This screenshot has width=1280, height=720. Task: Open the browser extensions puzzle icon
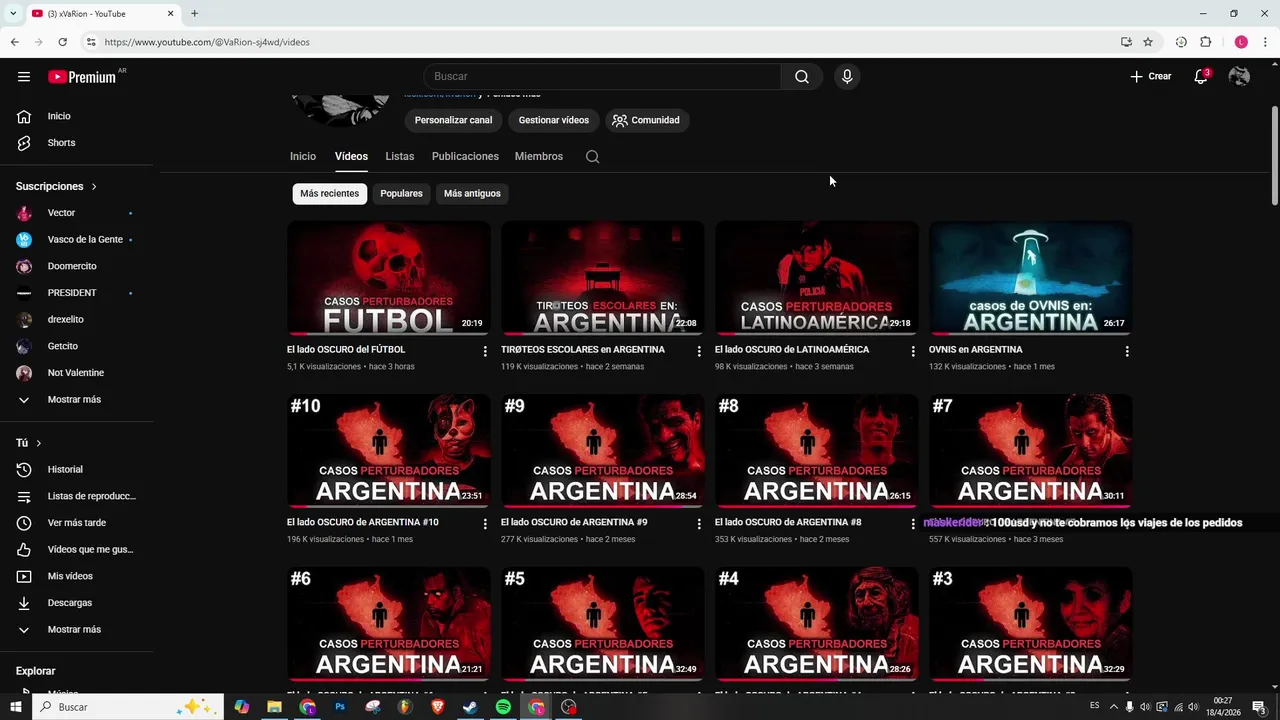1205,42
